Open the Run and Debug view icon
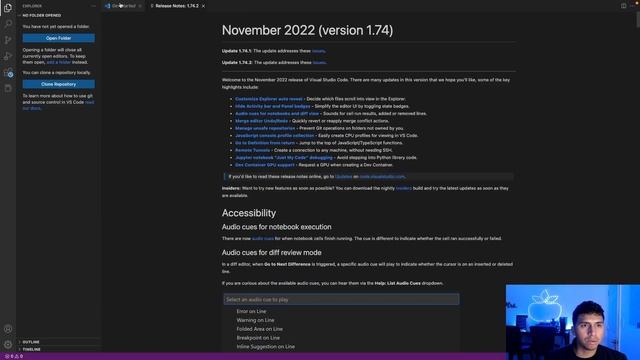The width and height of the screenshot is (640, 360). coord(8,56)
